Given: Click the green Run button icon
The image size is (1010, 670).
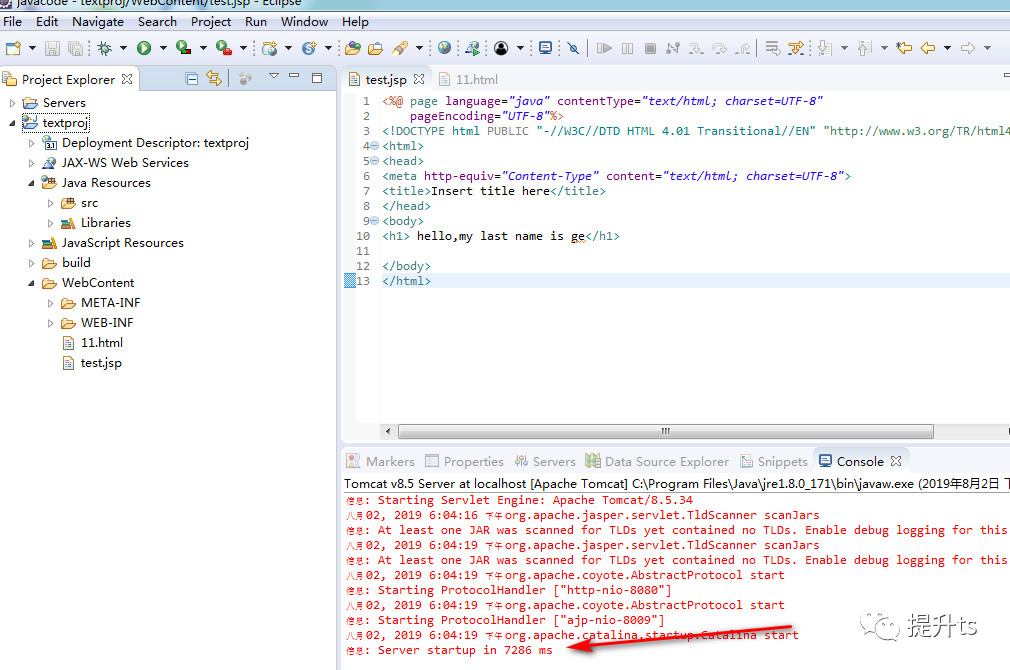Looking at the screenshot, I should (x=144, y=48).
